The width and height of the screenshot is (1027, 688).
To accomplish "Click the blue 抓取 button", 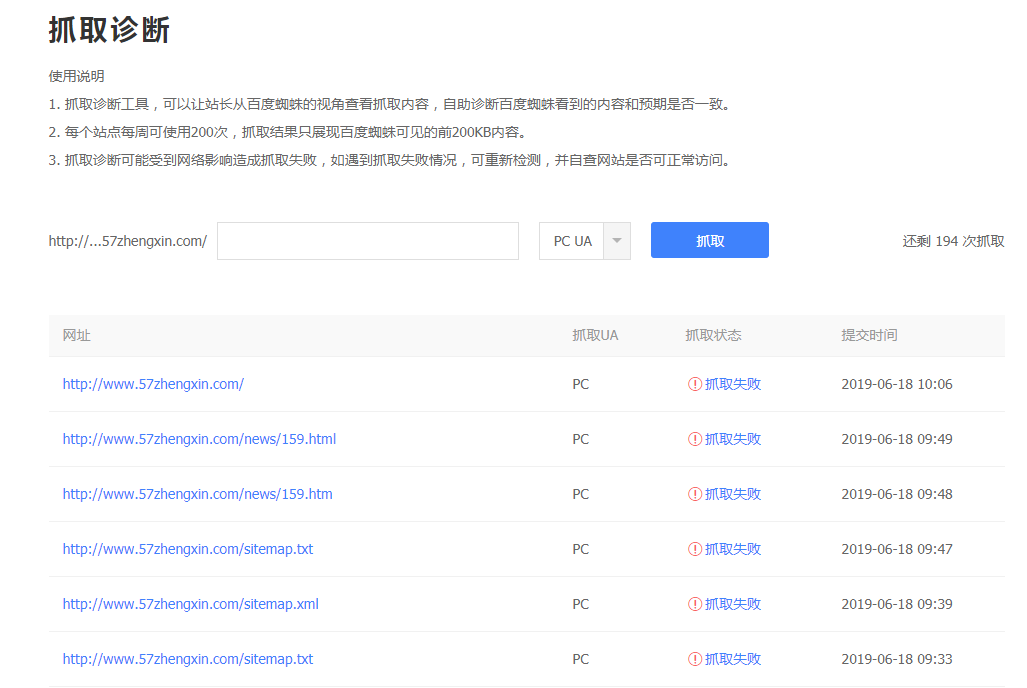I will [x=709, y=240].
